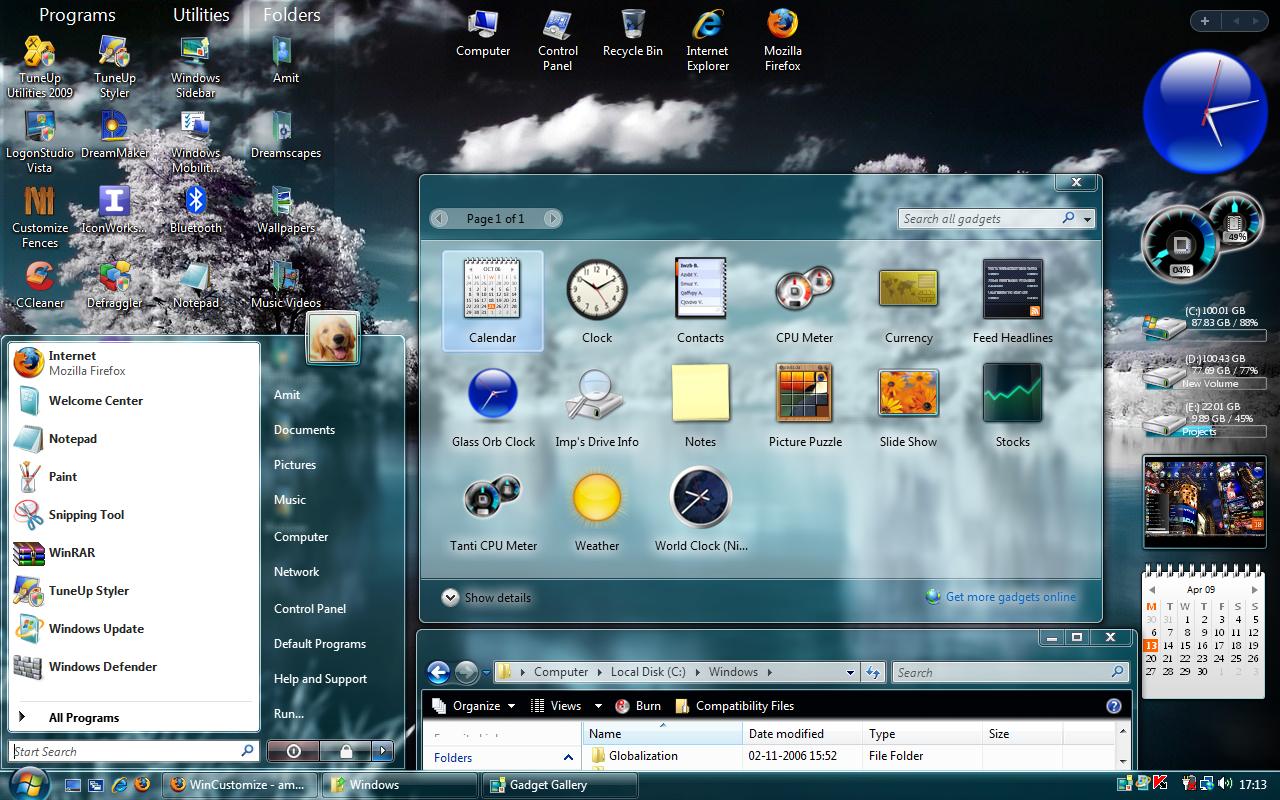
Task: Open Mozilla Firefox desktop shortcut
Action: pos(783,40)
